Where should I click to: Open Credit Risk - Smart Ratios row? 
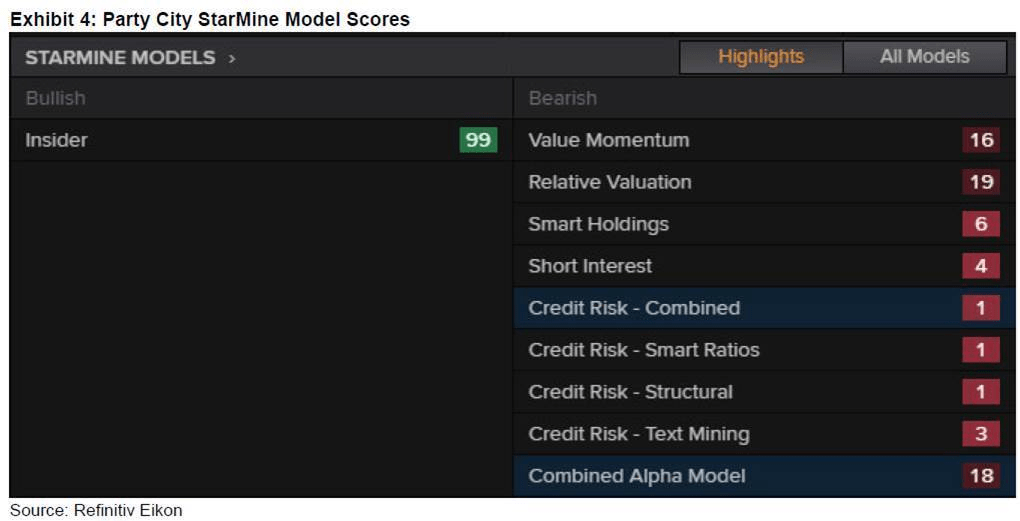pos(643,350)
